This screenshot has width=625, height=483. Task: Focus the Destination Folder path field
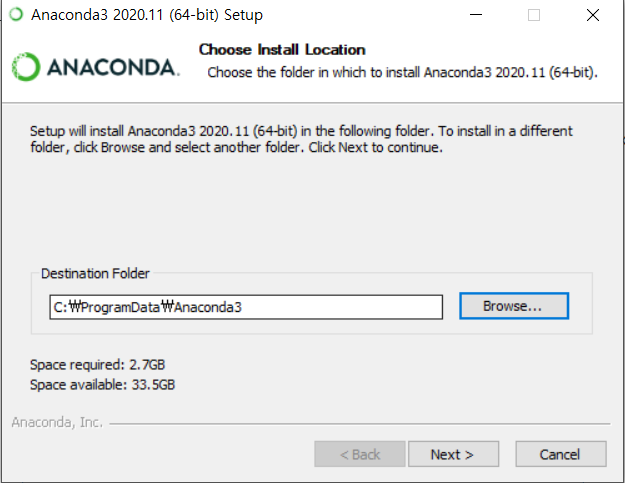pyautogui.click(x=246, y=307)
